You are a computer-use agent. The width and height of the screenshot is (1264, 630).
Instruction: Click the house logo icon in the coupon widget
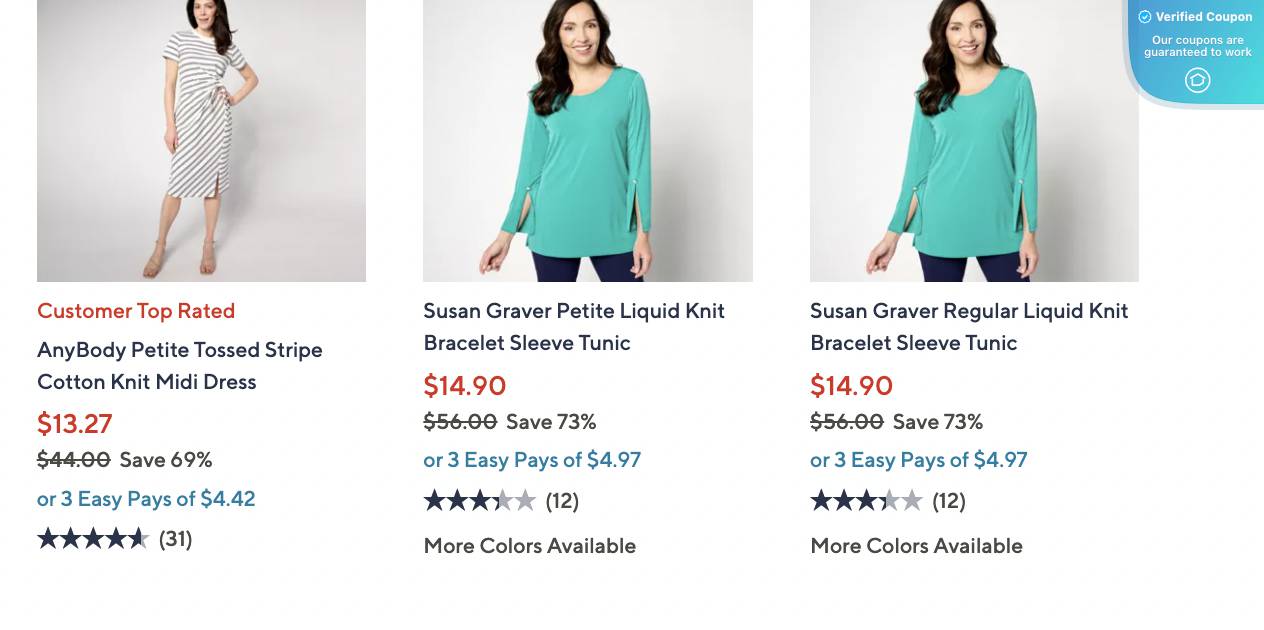pyautogui.click(x=1197, y=80)
